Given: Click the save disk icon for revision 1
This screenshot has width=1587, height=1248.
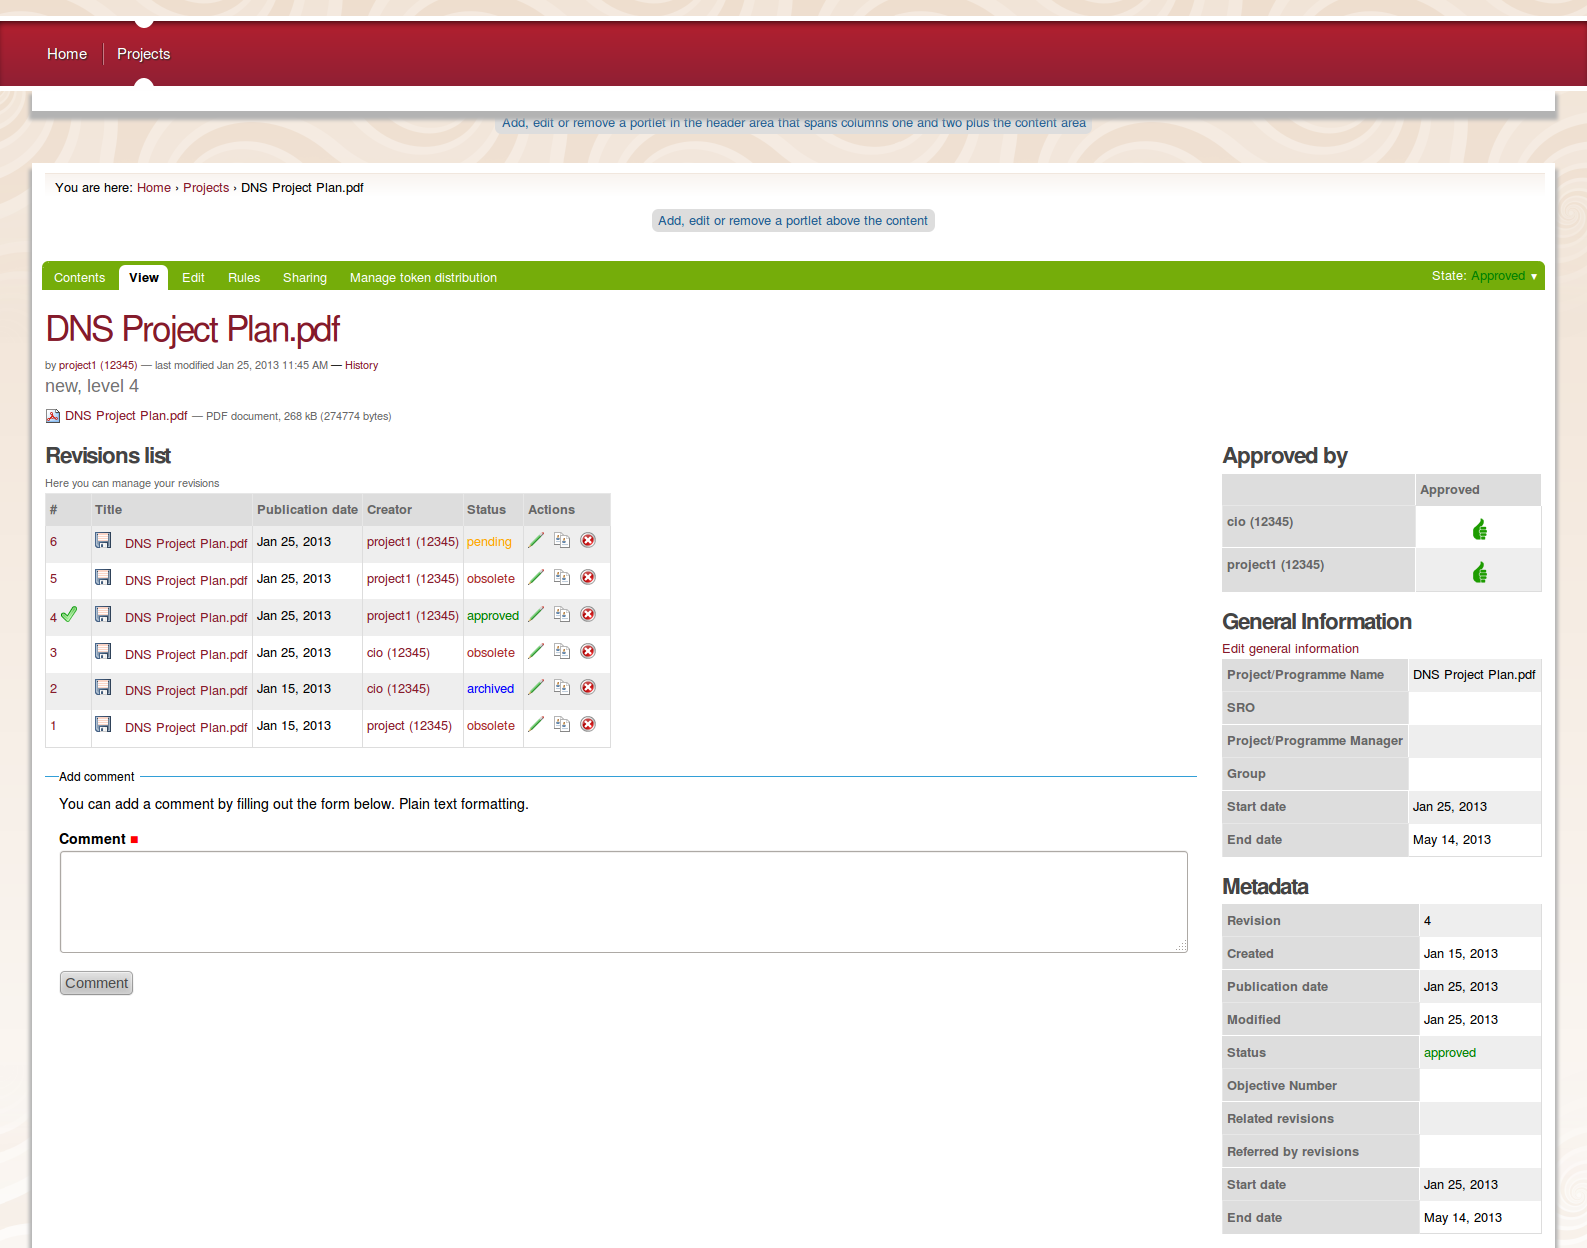Looking at the screenshot, I should [103, 724].
